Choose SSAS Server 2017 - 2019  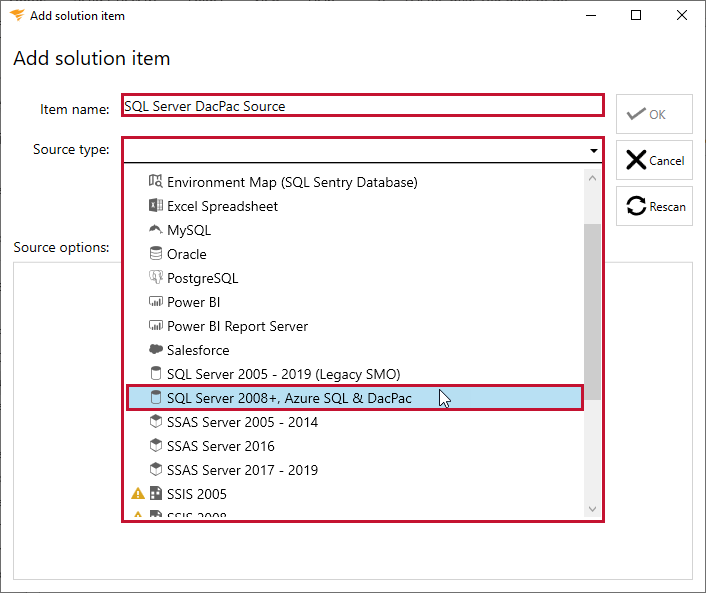click(355, 470)
